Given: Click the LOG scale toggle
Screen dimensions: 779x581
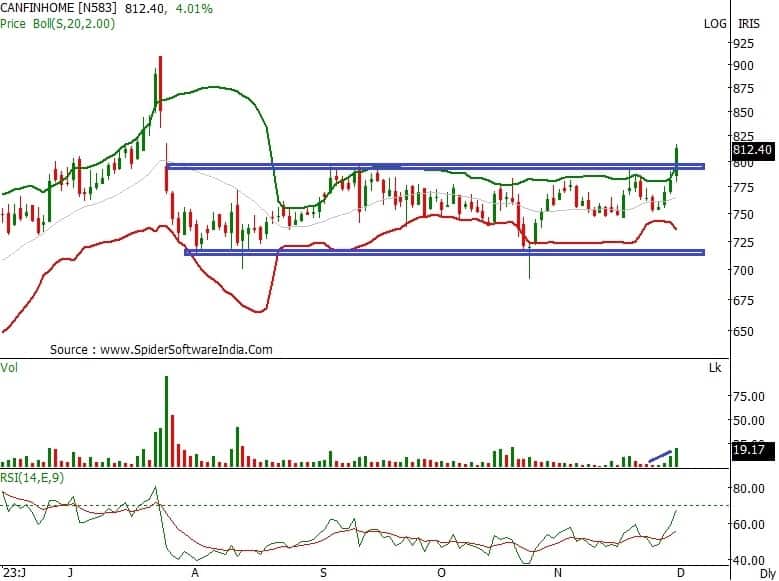Looking at the screenshot, I should pos(715,23).
